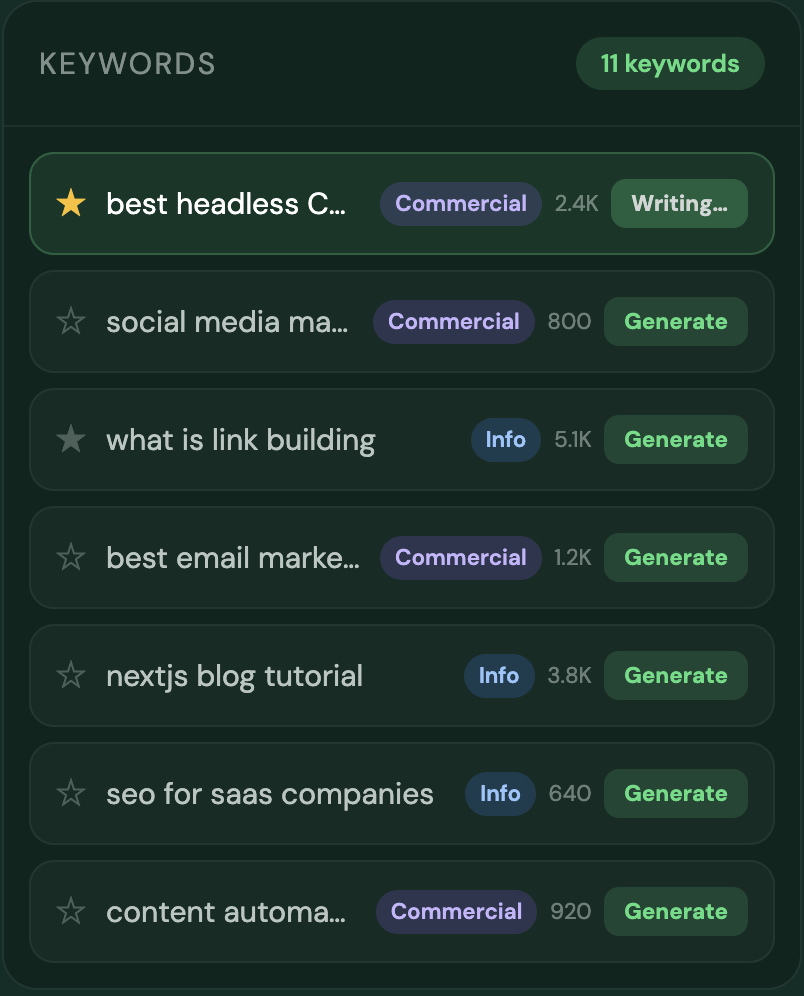
Task: Toggle star on what is link building
Action: coord(71,440)
